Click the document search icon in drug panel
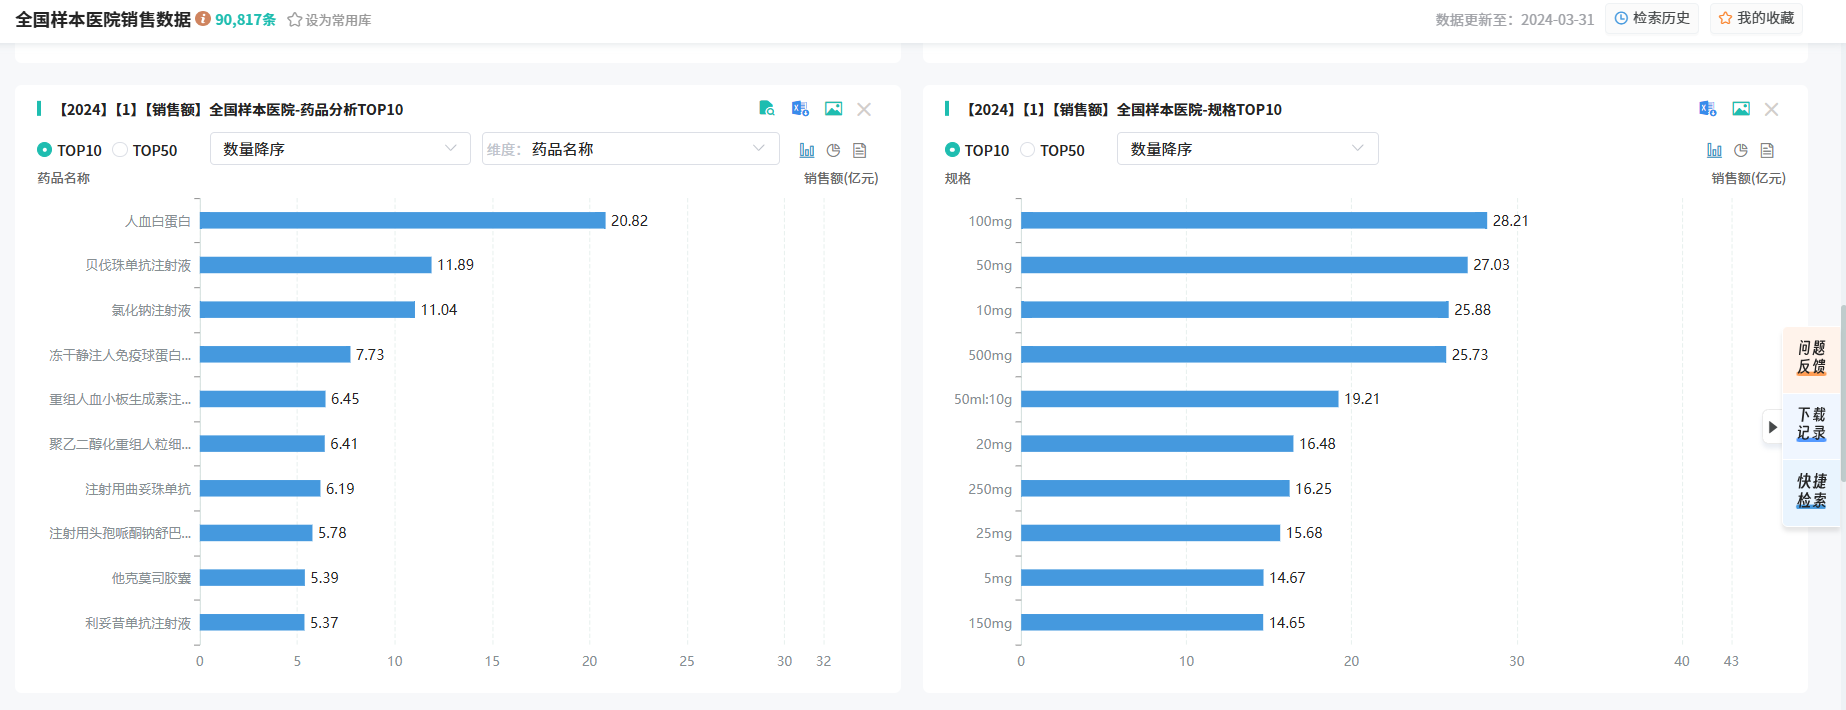This screenshot has width=1846, height=710. (x=767, y=109)
